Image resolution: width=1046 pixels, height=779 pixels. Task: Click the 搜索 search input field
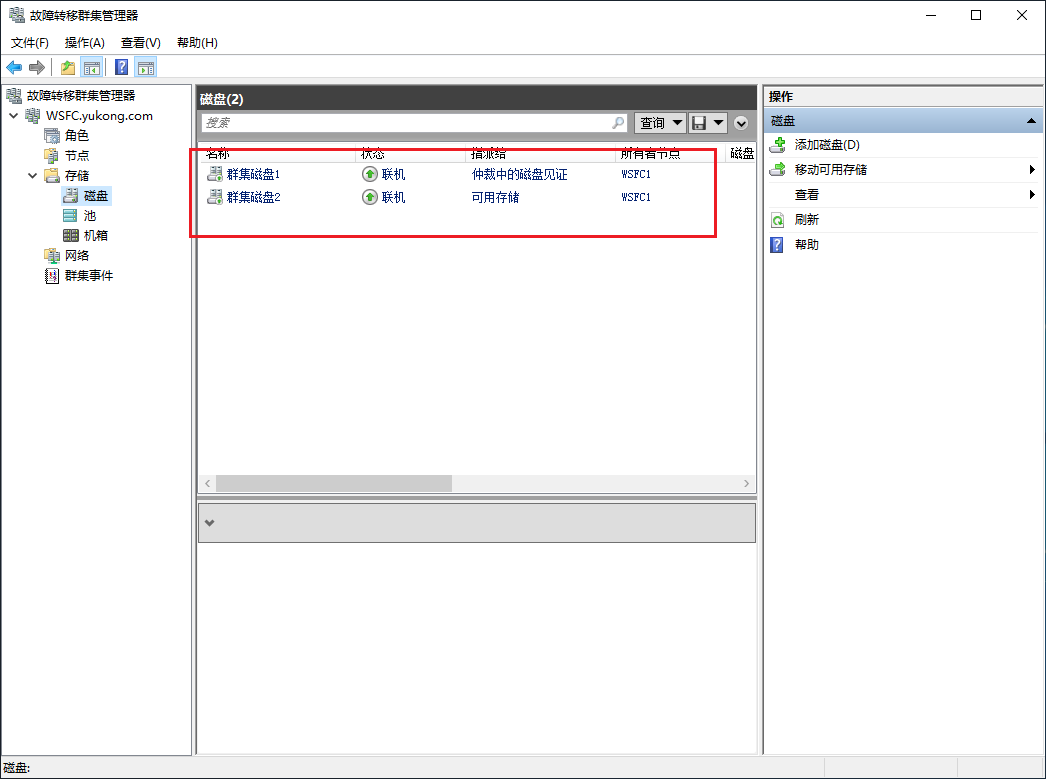405,123
